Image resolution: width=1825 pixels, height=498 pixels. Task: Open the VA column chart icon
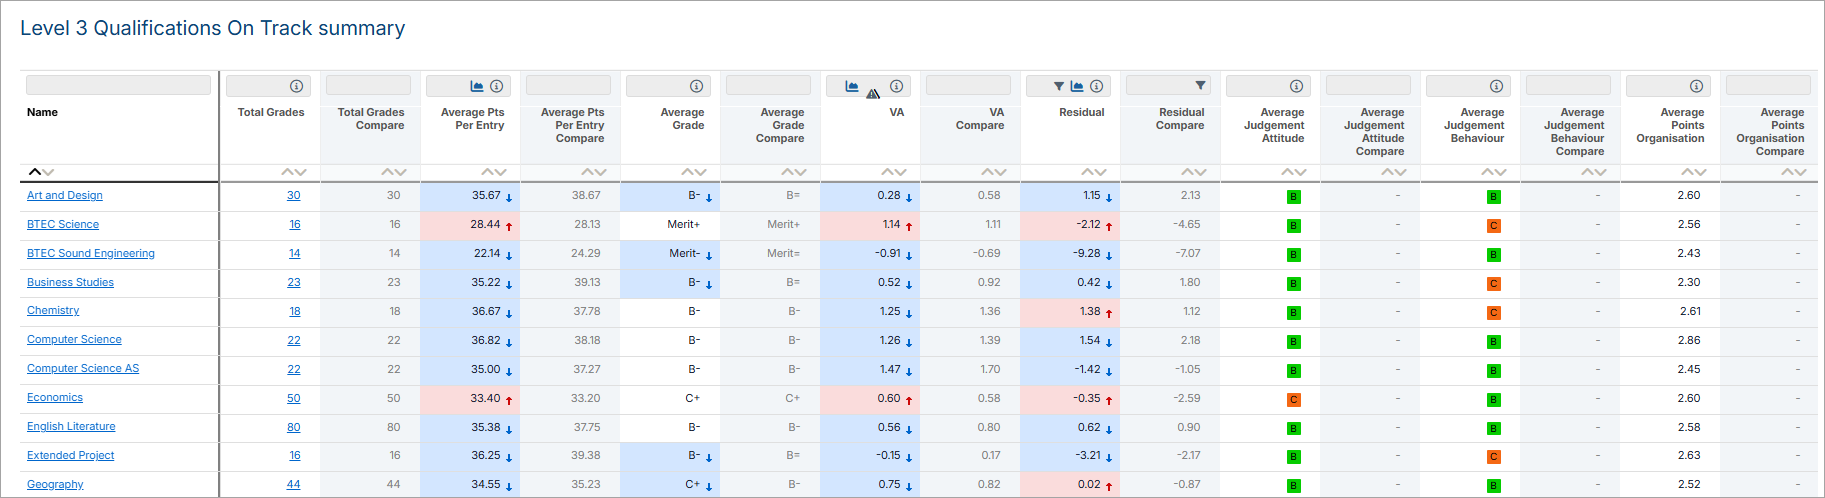click(851, 86)
